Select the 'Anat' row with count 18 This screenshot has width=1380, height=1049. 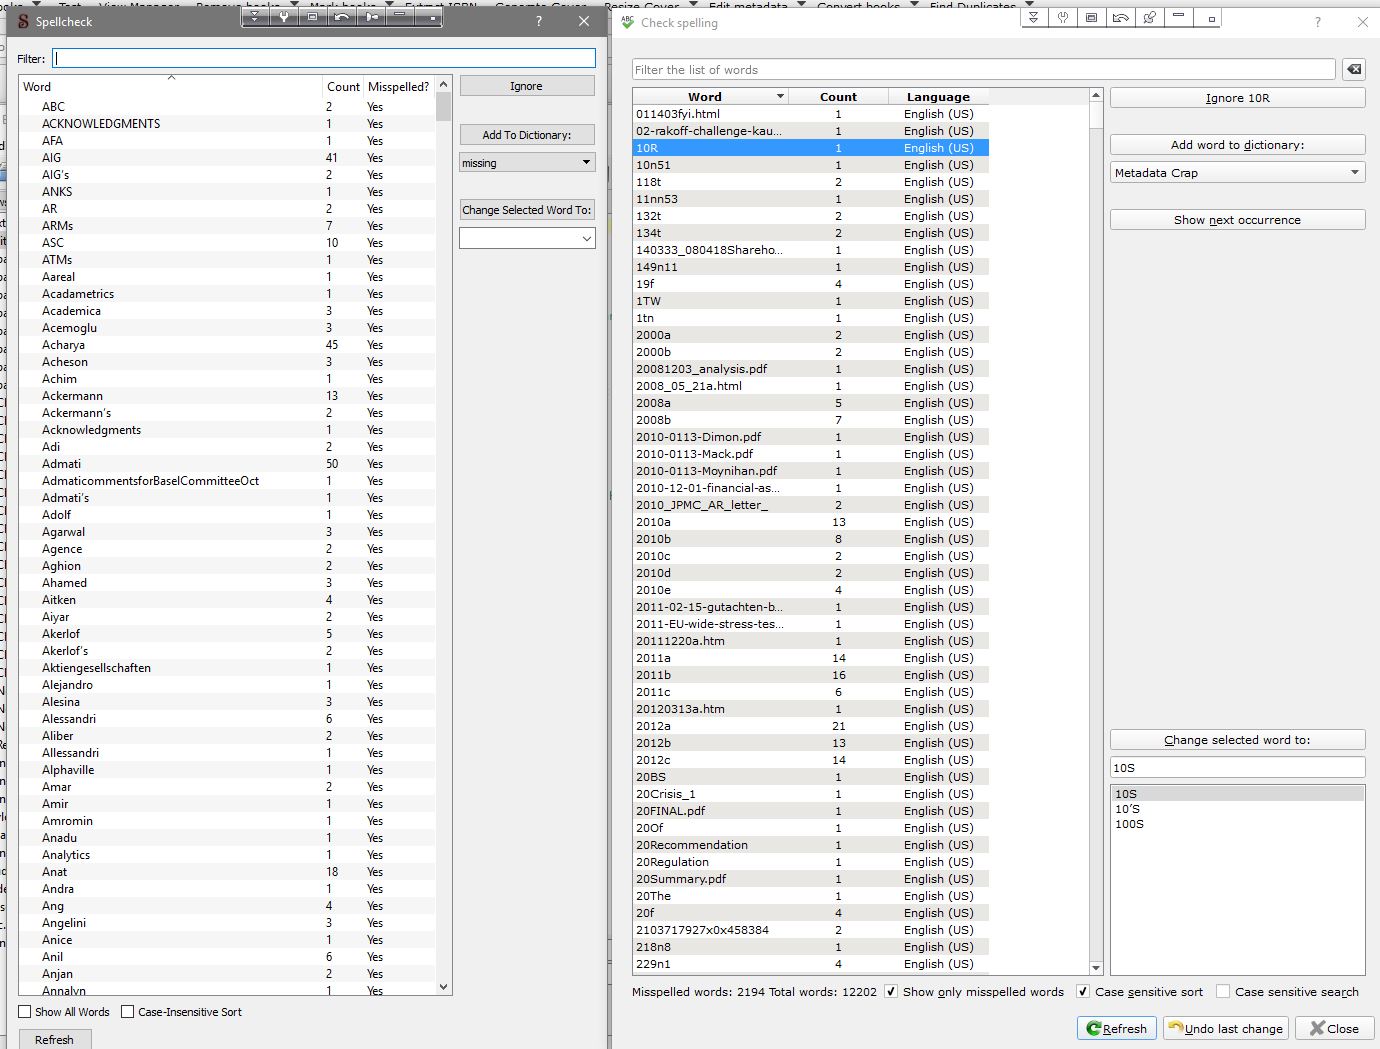[227, 872]
